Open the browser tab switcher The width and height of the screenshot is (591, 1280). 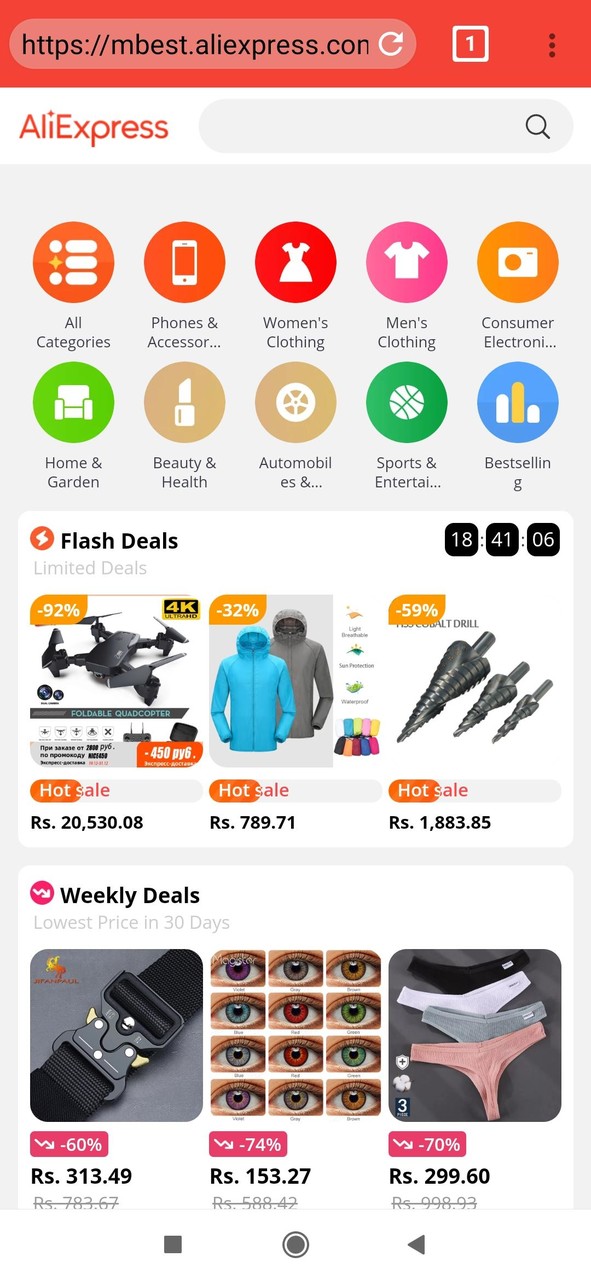[x=470, y=44]
